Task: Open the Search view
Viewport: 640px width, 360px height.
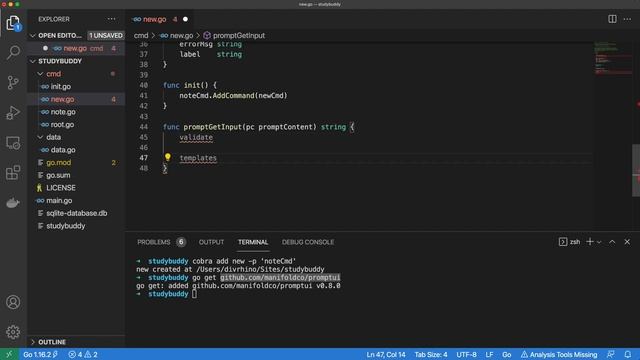Action: [x=13, y=52]
